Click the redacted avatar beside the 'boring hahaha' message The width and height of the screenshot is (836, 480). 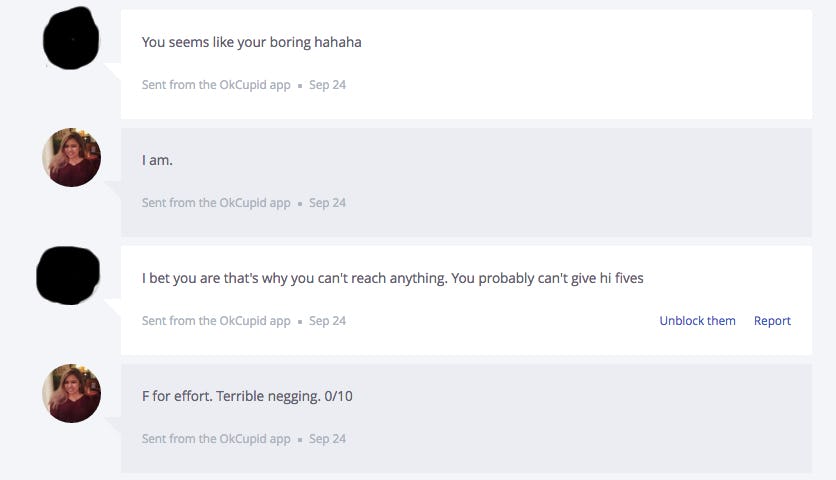(x=71, y=40)
